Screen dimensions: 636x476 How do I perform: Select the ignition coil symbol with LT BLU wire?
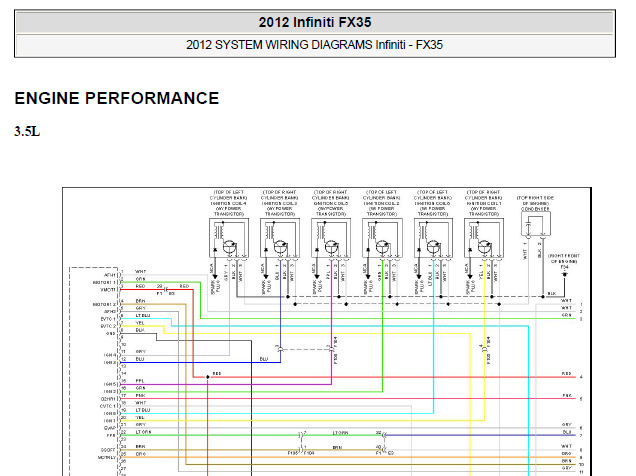(434, 238)
